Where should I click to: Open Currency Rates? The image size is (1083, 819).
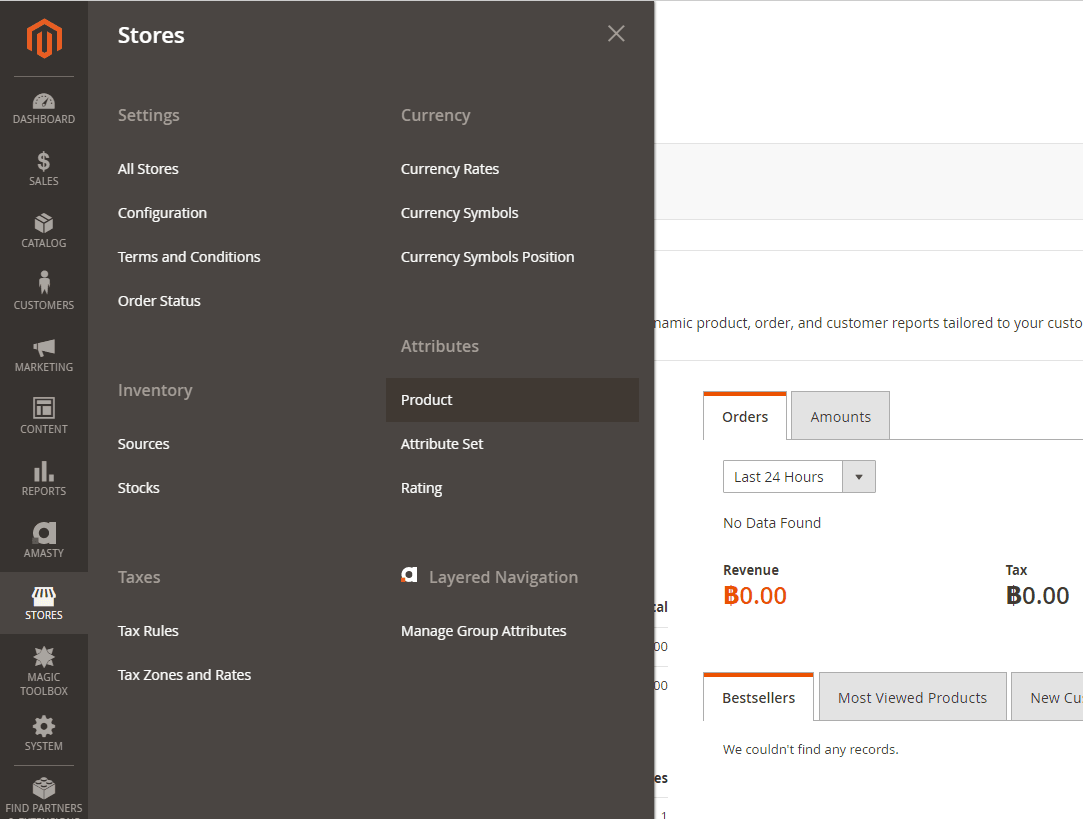coord(450,169)
